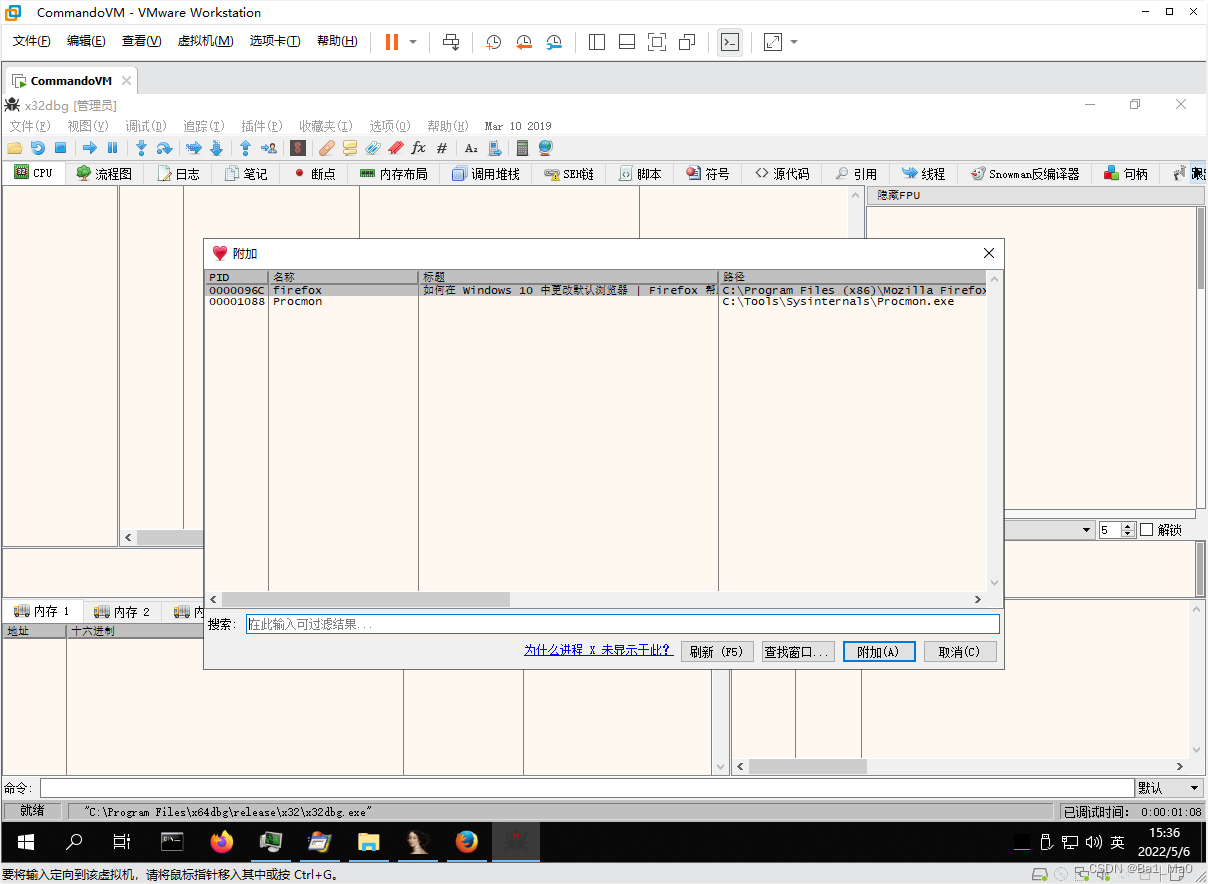
Task: Click VMware send Ctrl+Alt+Del icon
Action: (451, 42)
